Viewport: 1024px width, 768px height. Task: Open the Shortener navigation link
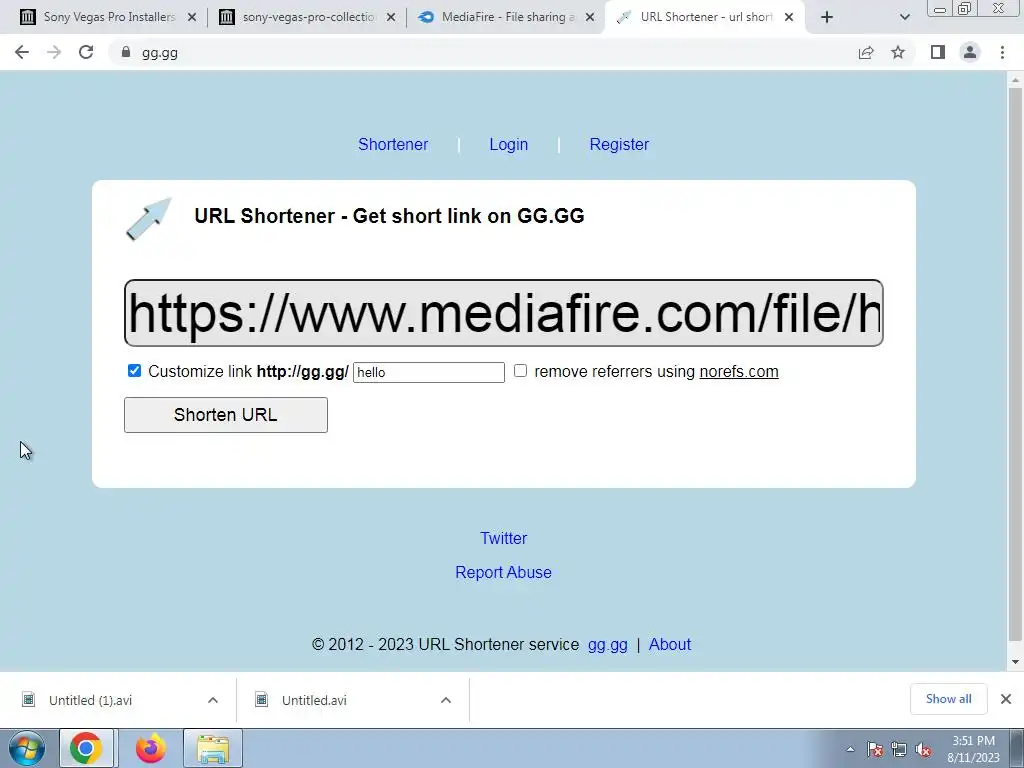tap(392, 144)
